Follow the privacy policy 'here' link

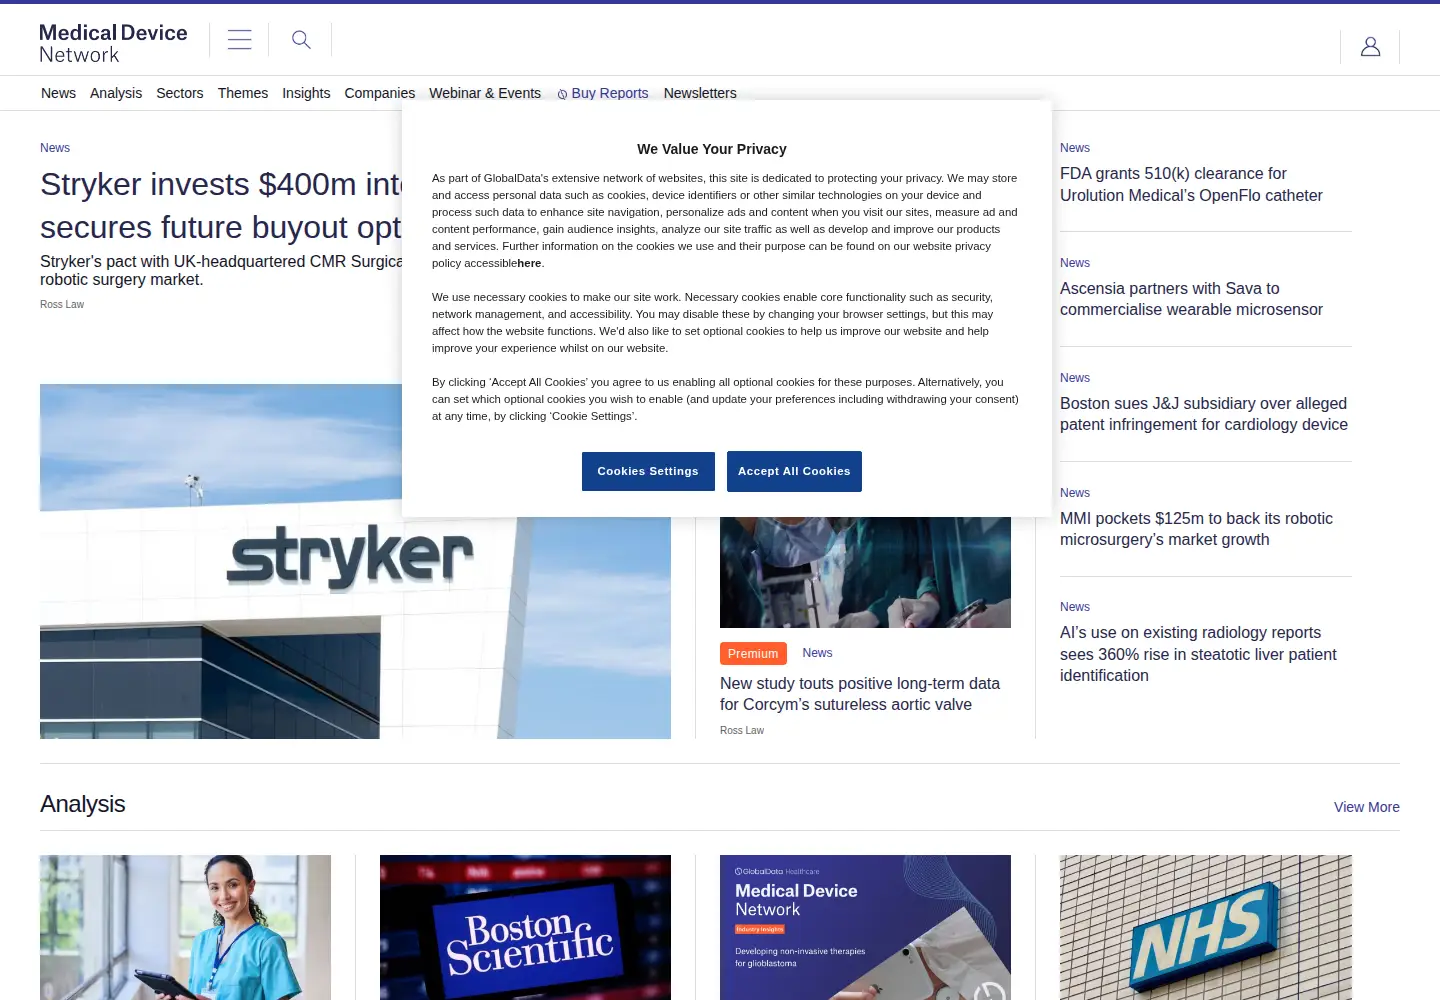pos(529,263)
